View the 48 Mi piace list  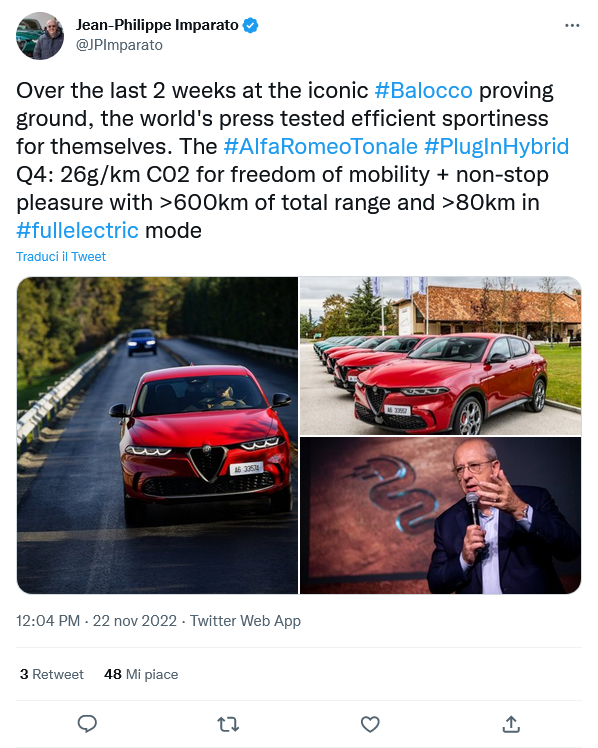coord(141,674)
